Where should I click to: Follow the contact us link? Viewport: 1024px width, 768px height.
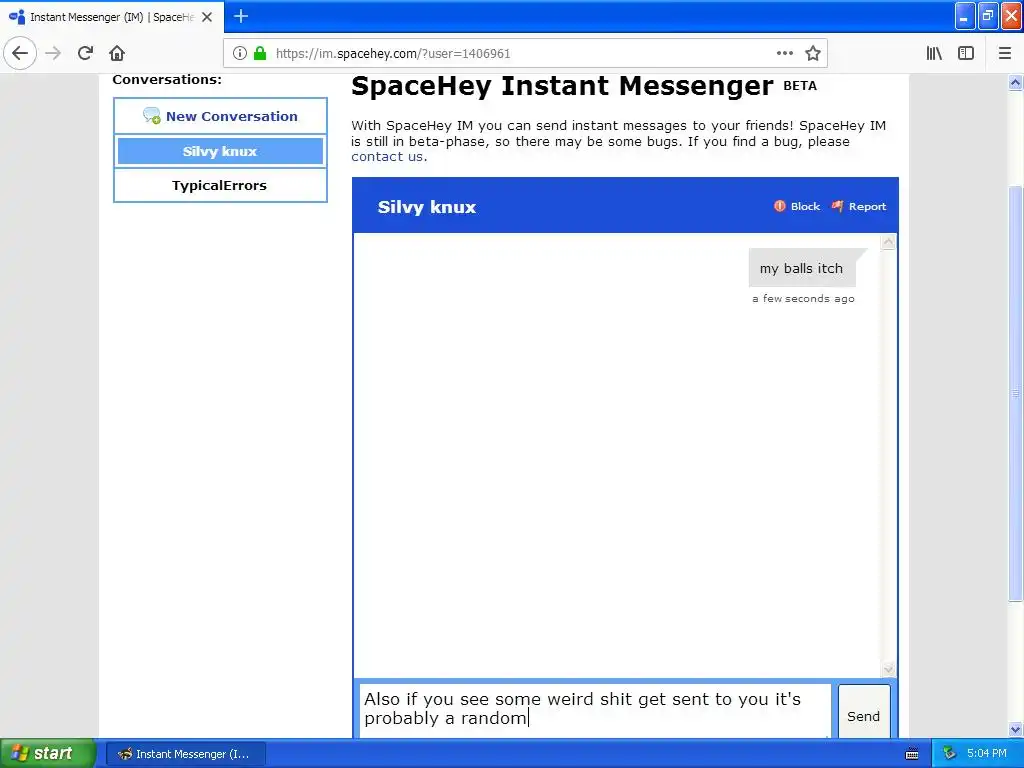pyautogui.click(x=387, y=157)
